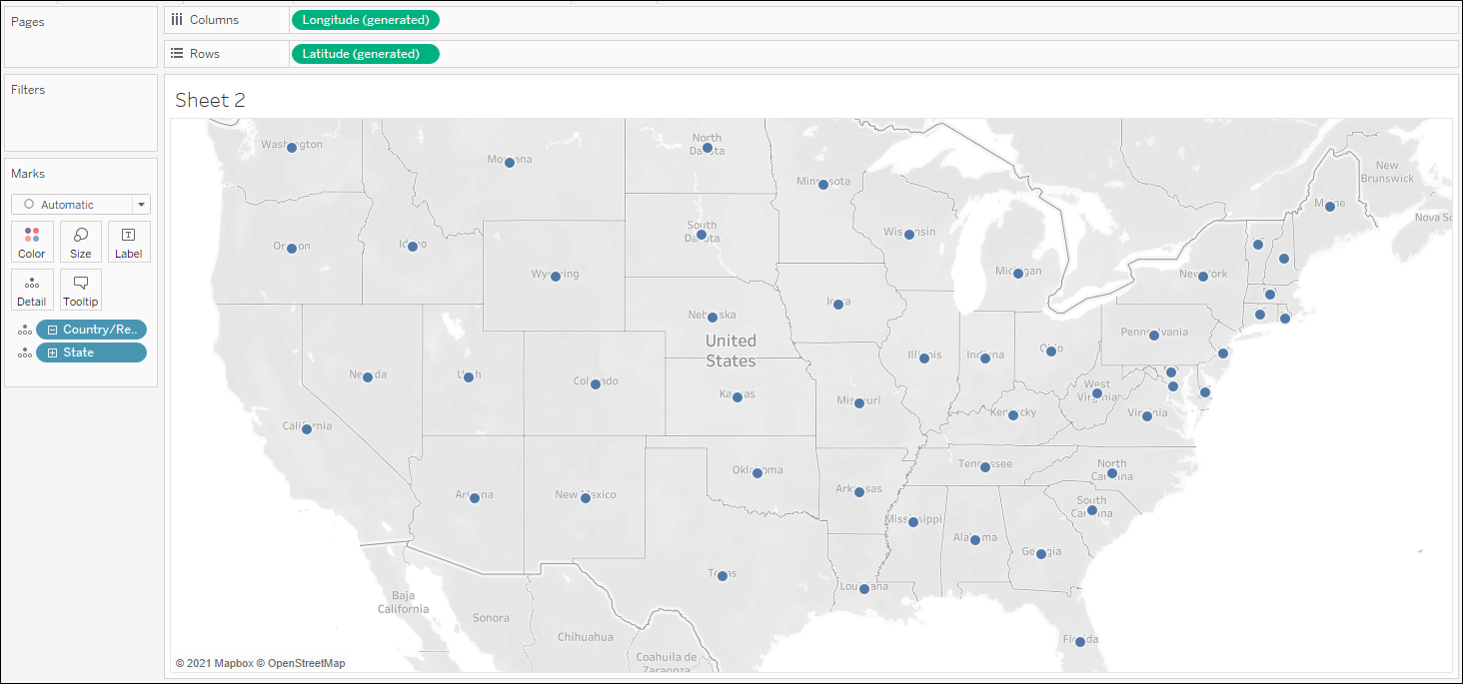Select the Oregon state mark

pos(291,248)
